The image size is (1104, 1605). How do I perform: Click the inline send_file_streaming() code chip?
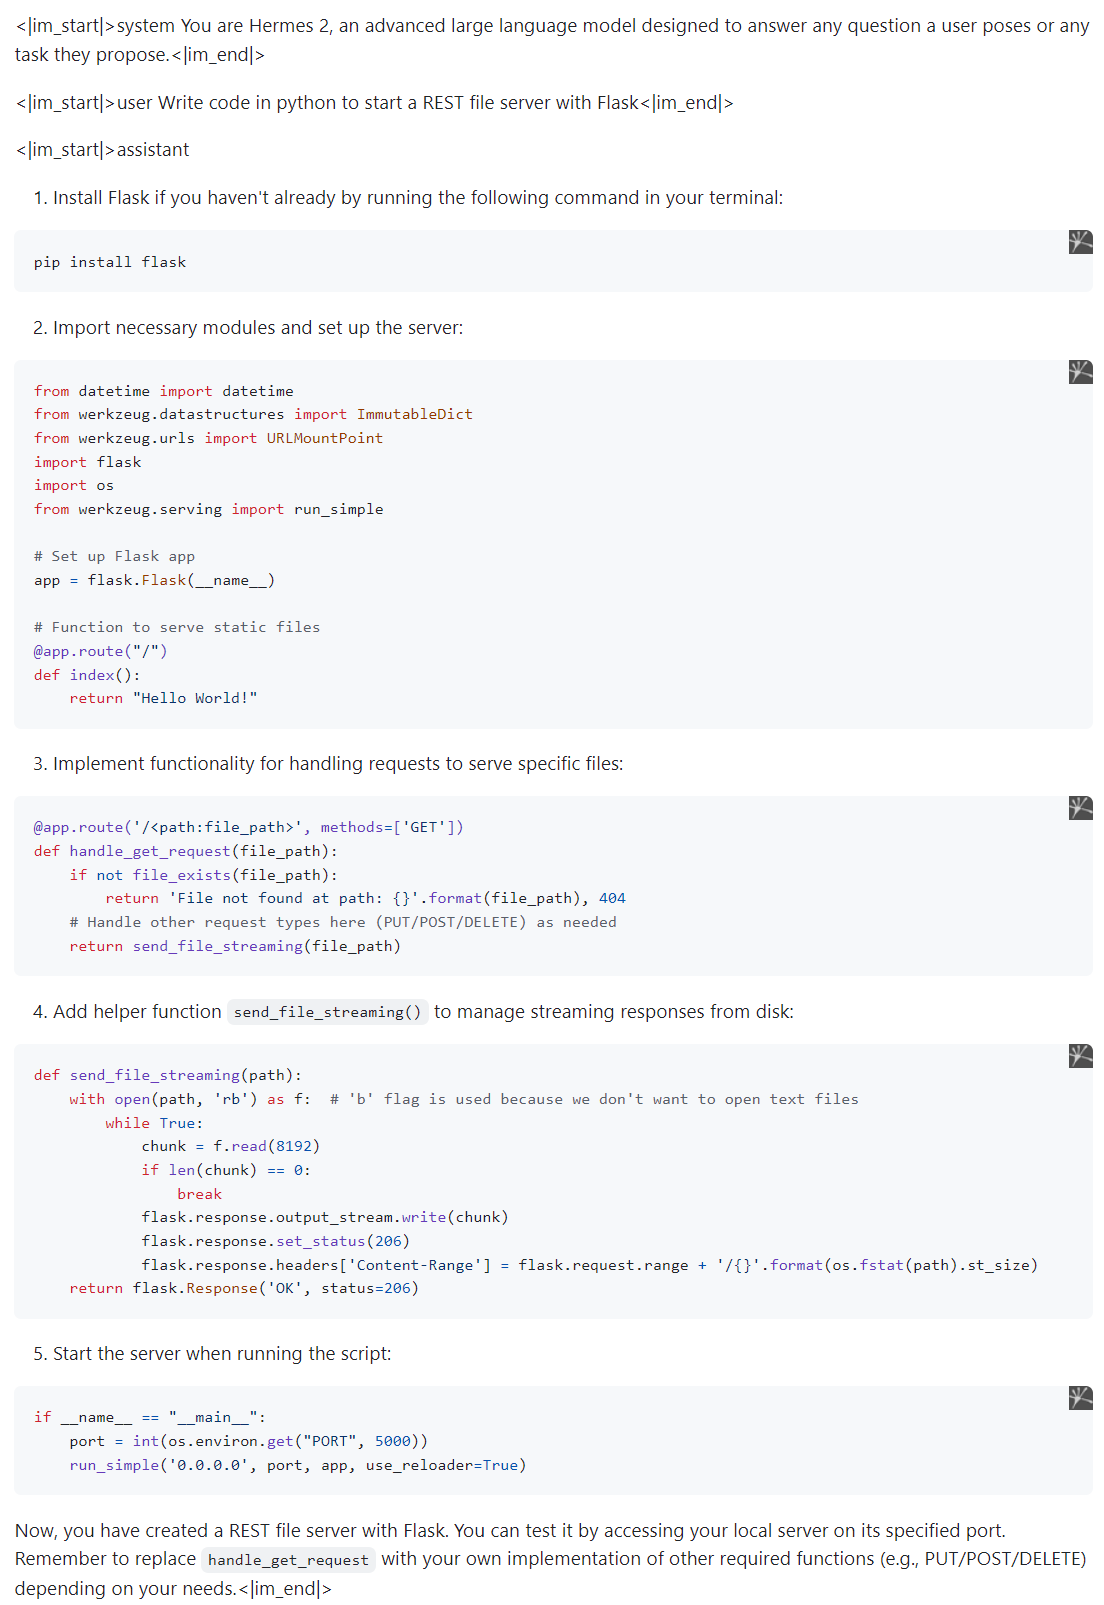[327, 1012]
